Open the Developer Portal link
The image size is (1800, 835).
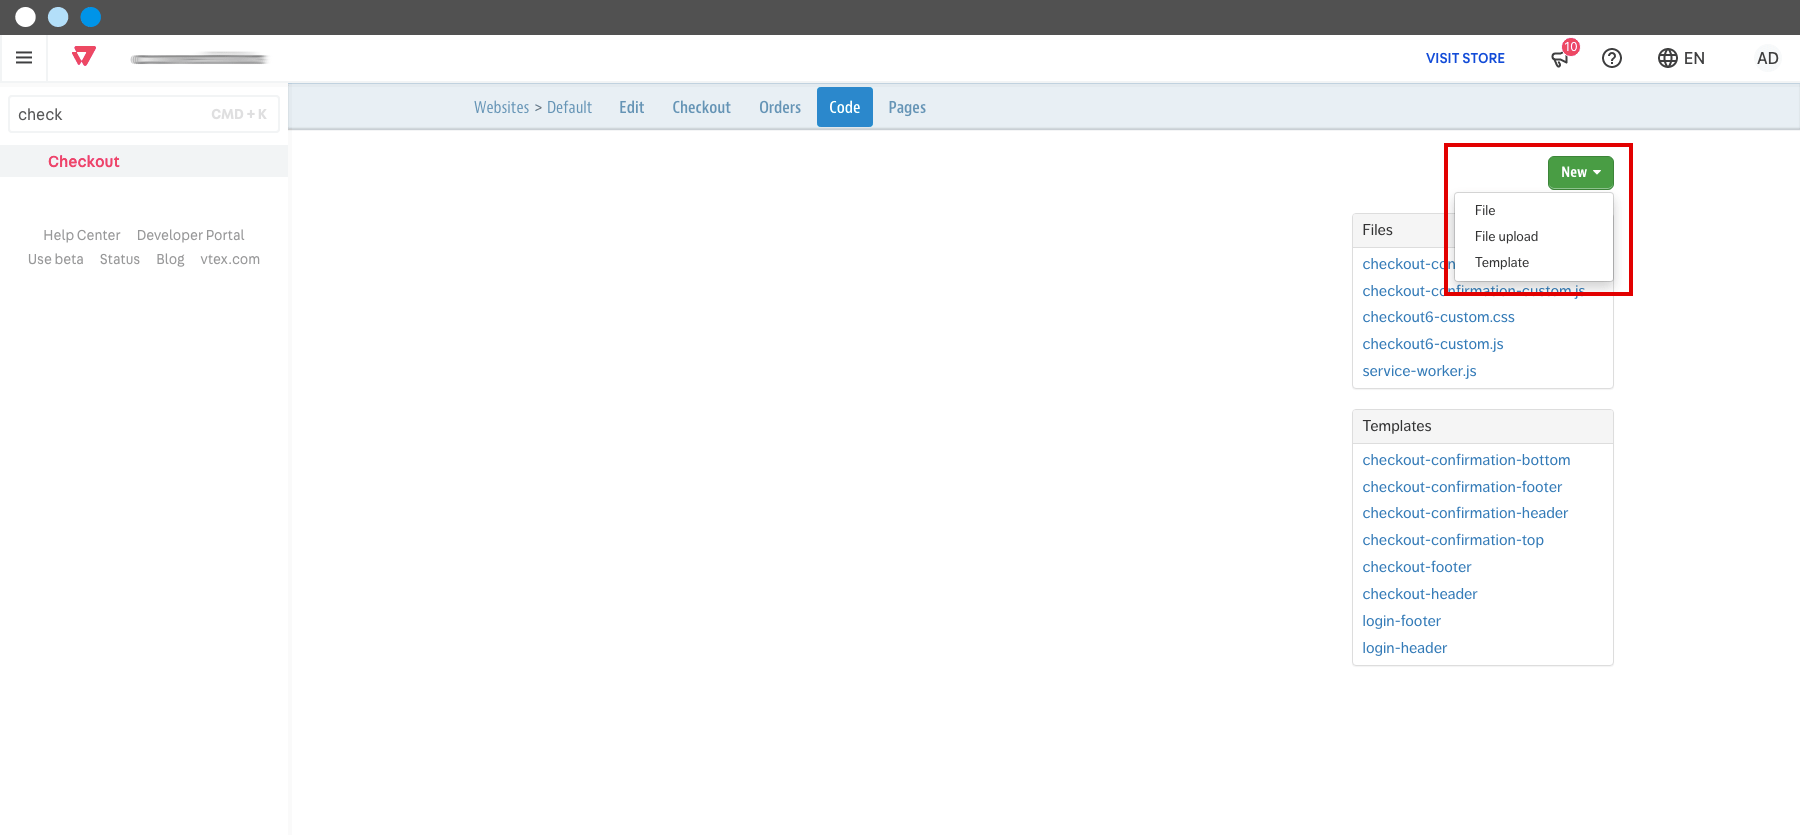click(191, 235)
